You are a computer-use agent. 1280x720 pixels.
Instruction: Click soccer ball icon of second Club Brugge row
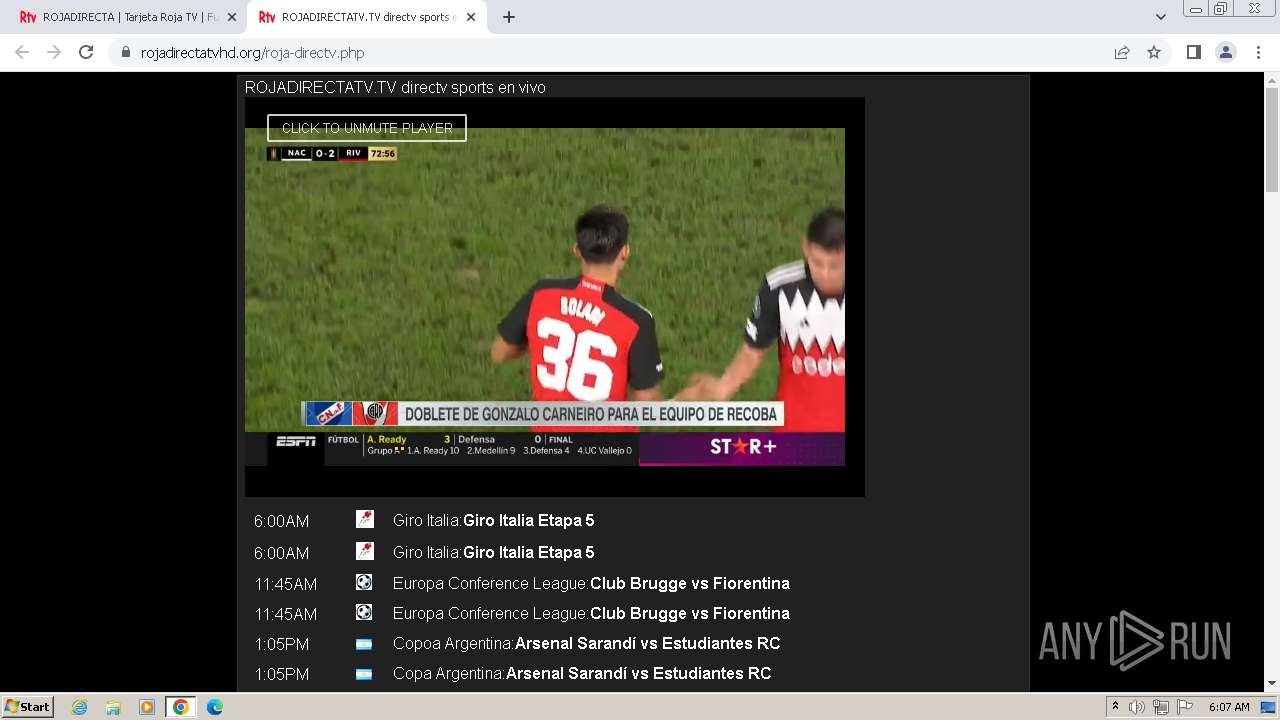click(x=364, y=611)
